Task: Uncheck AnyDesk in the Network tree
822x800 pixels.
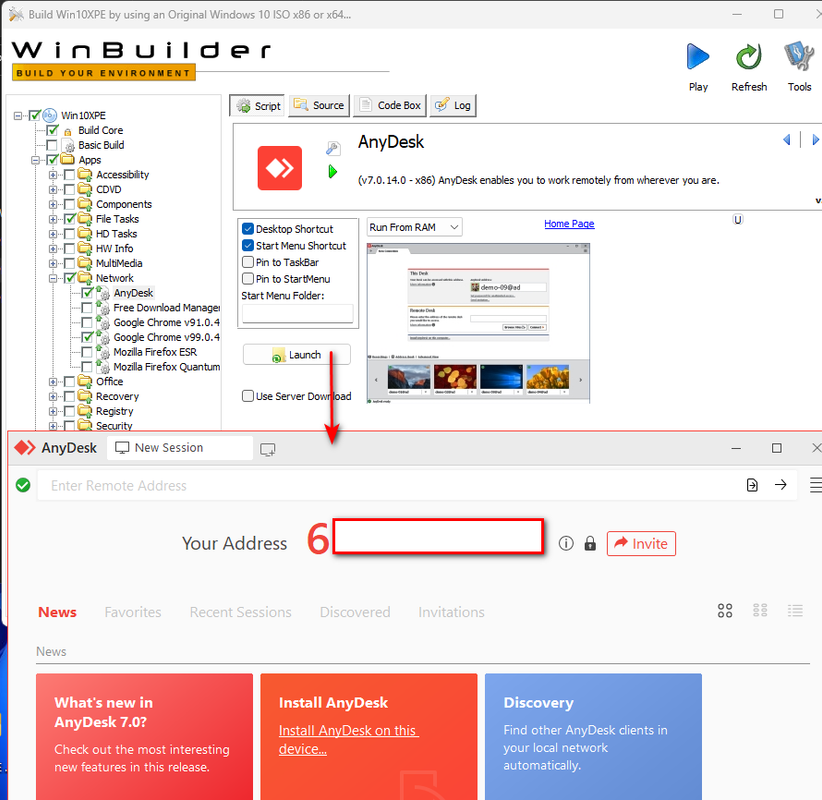Action: 88,293
